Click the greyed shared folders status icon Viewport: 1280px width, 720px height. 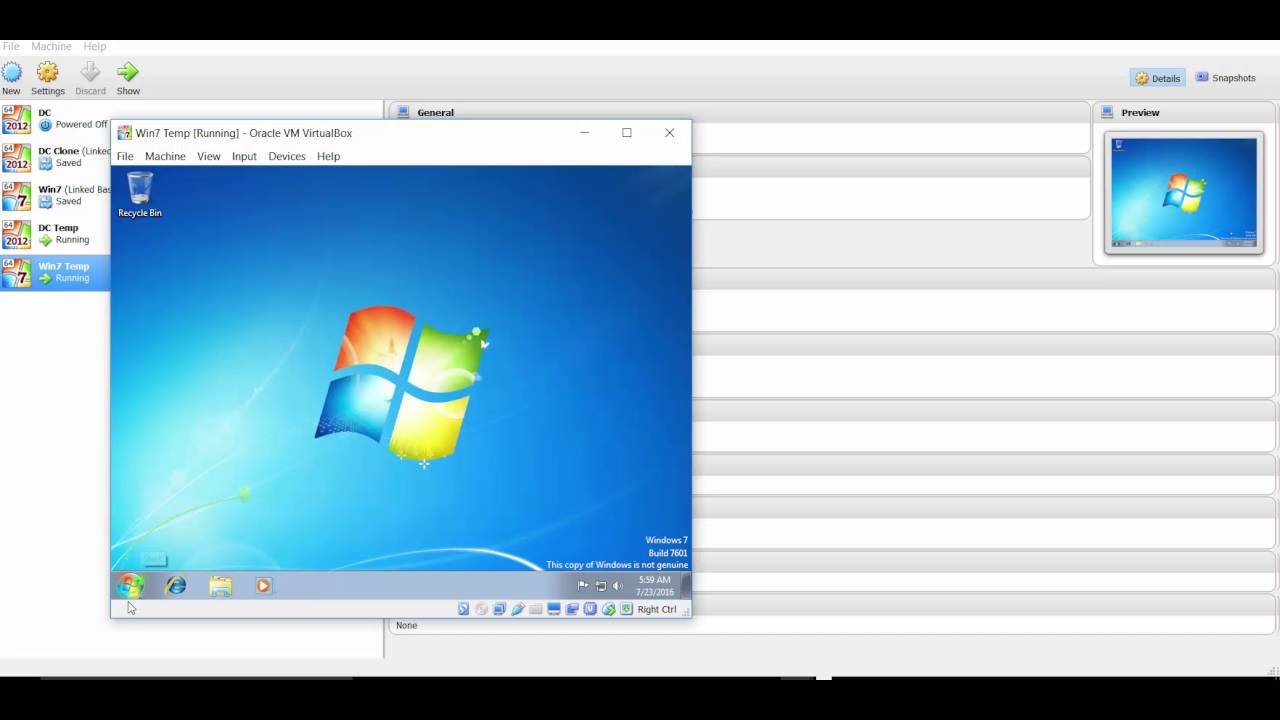(x=536, y=609)
